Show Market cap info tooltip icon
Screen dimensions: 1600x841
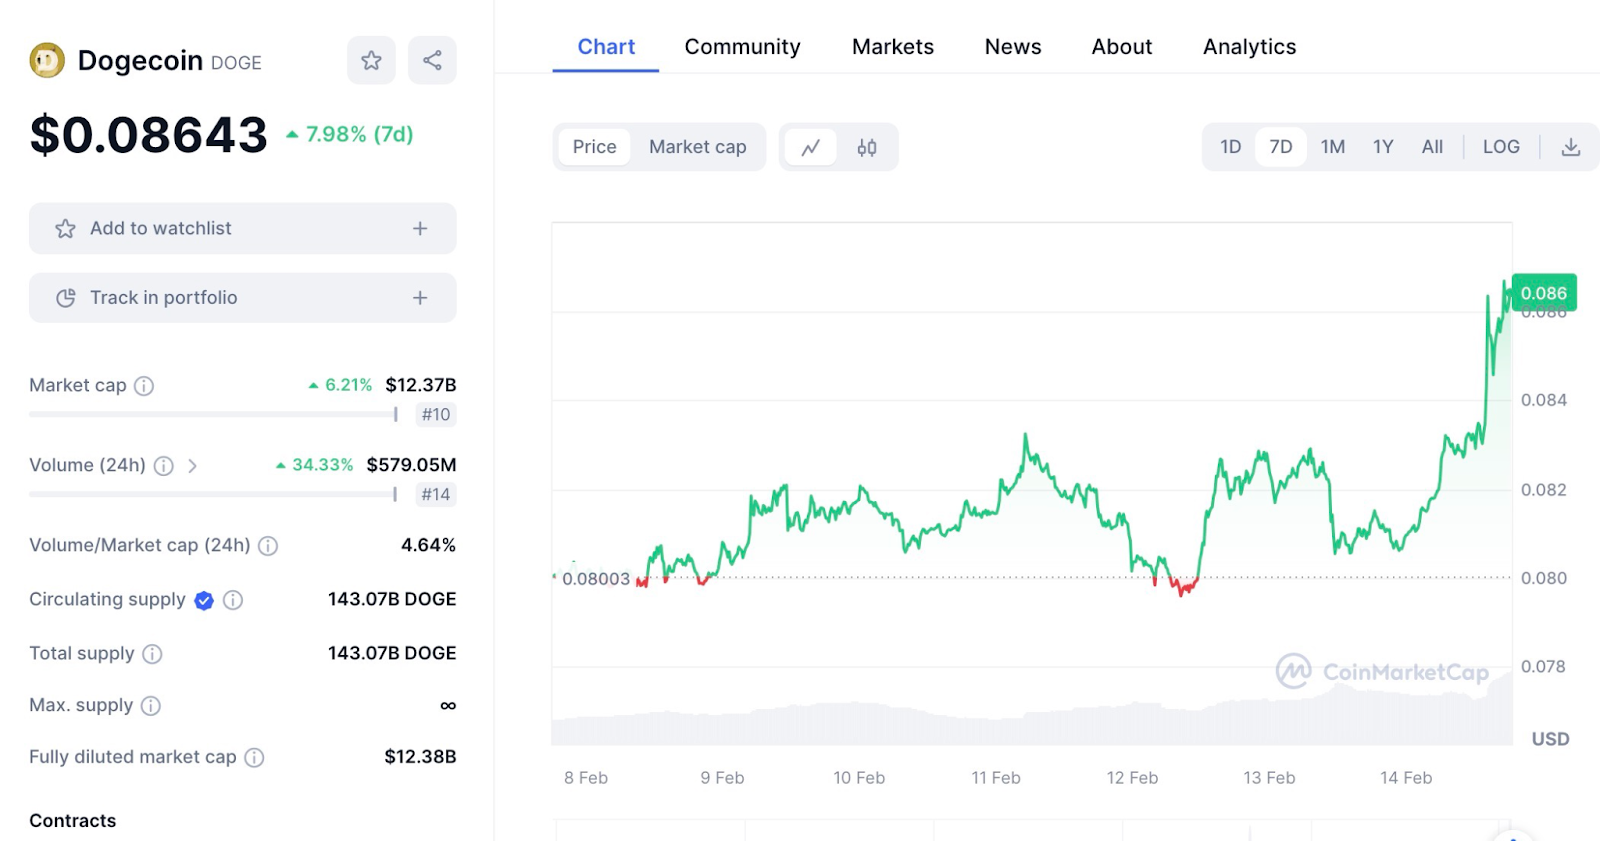144,386
